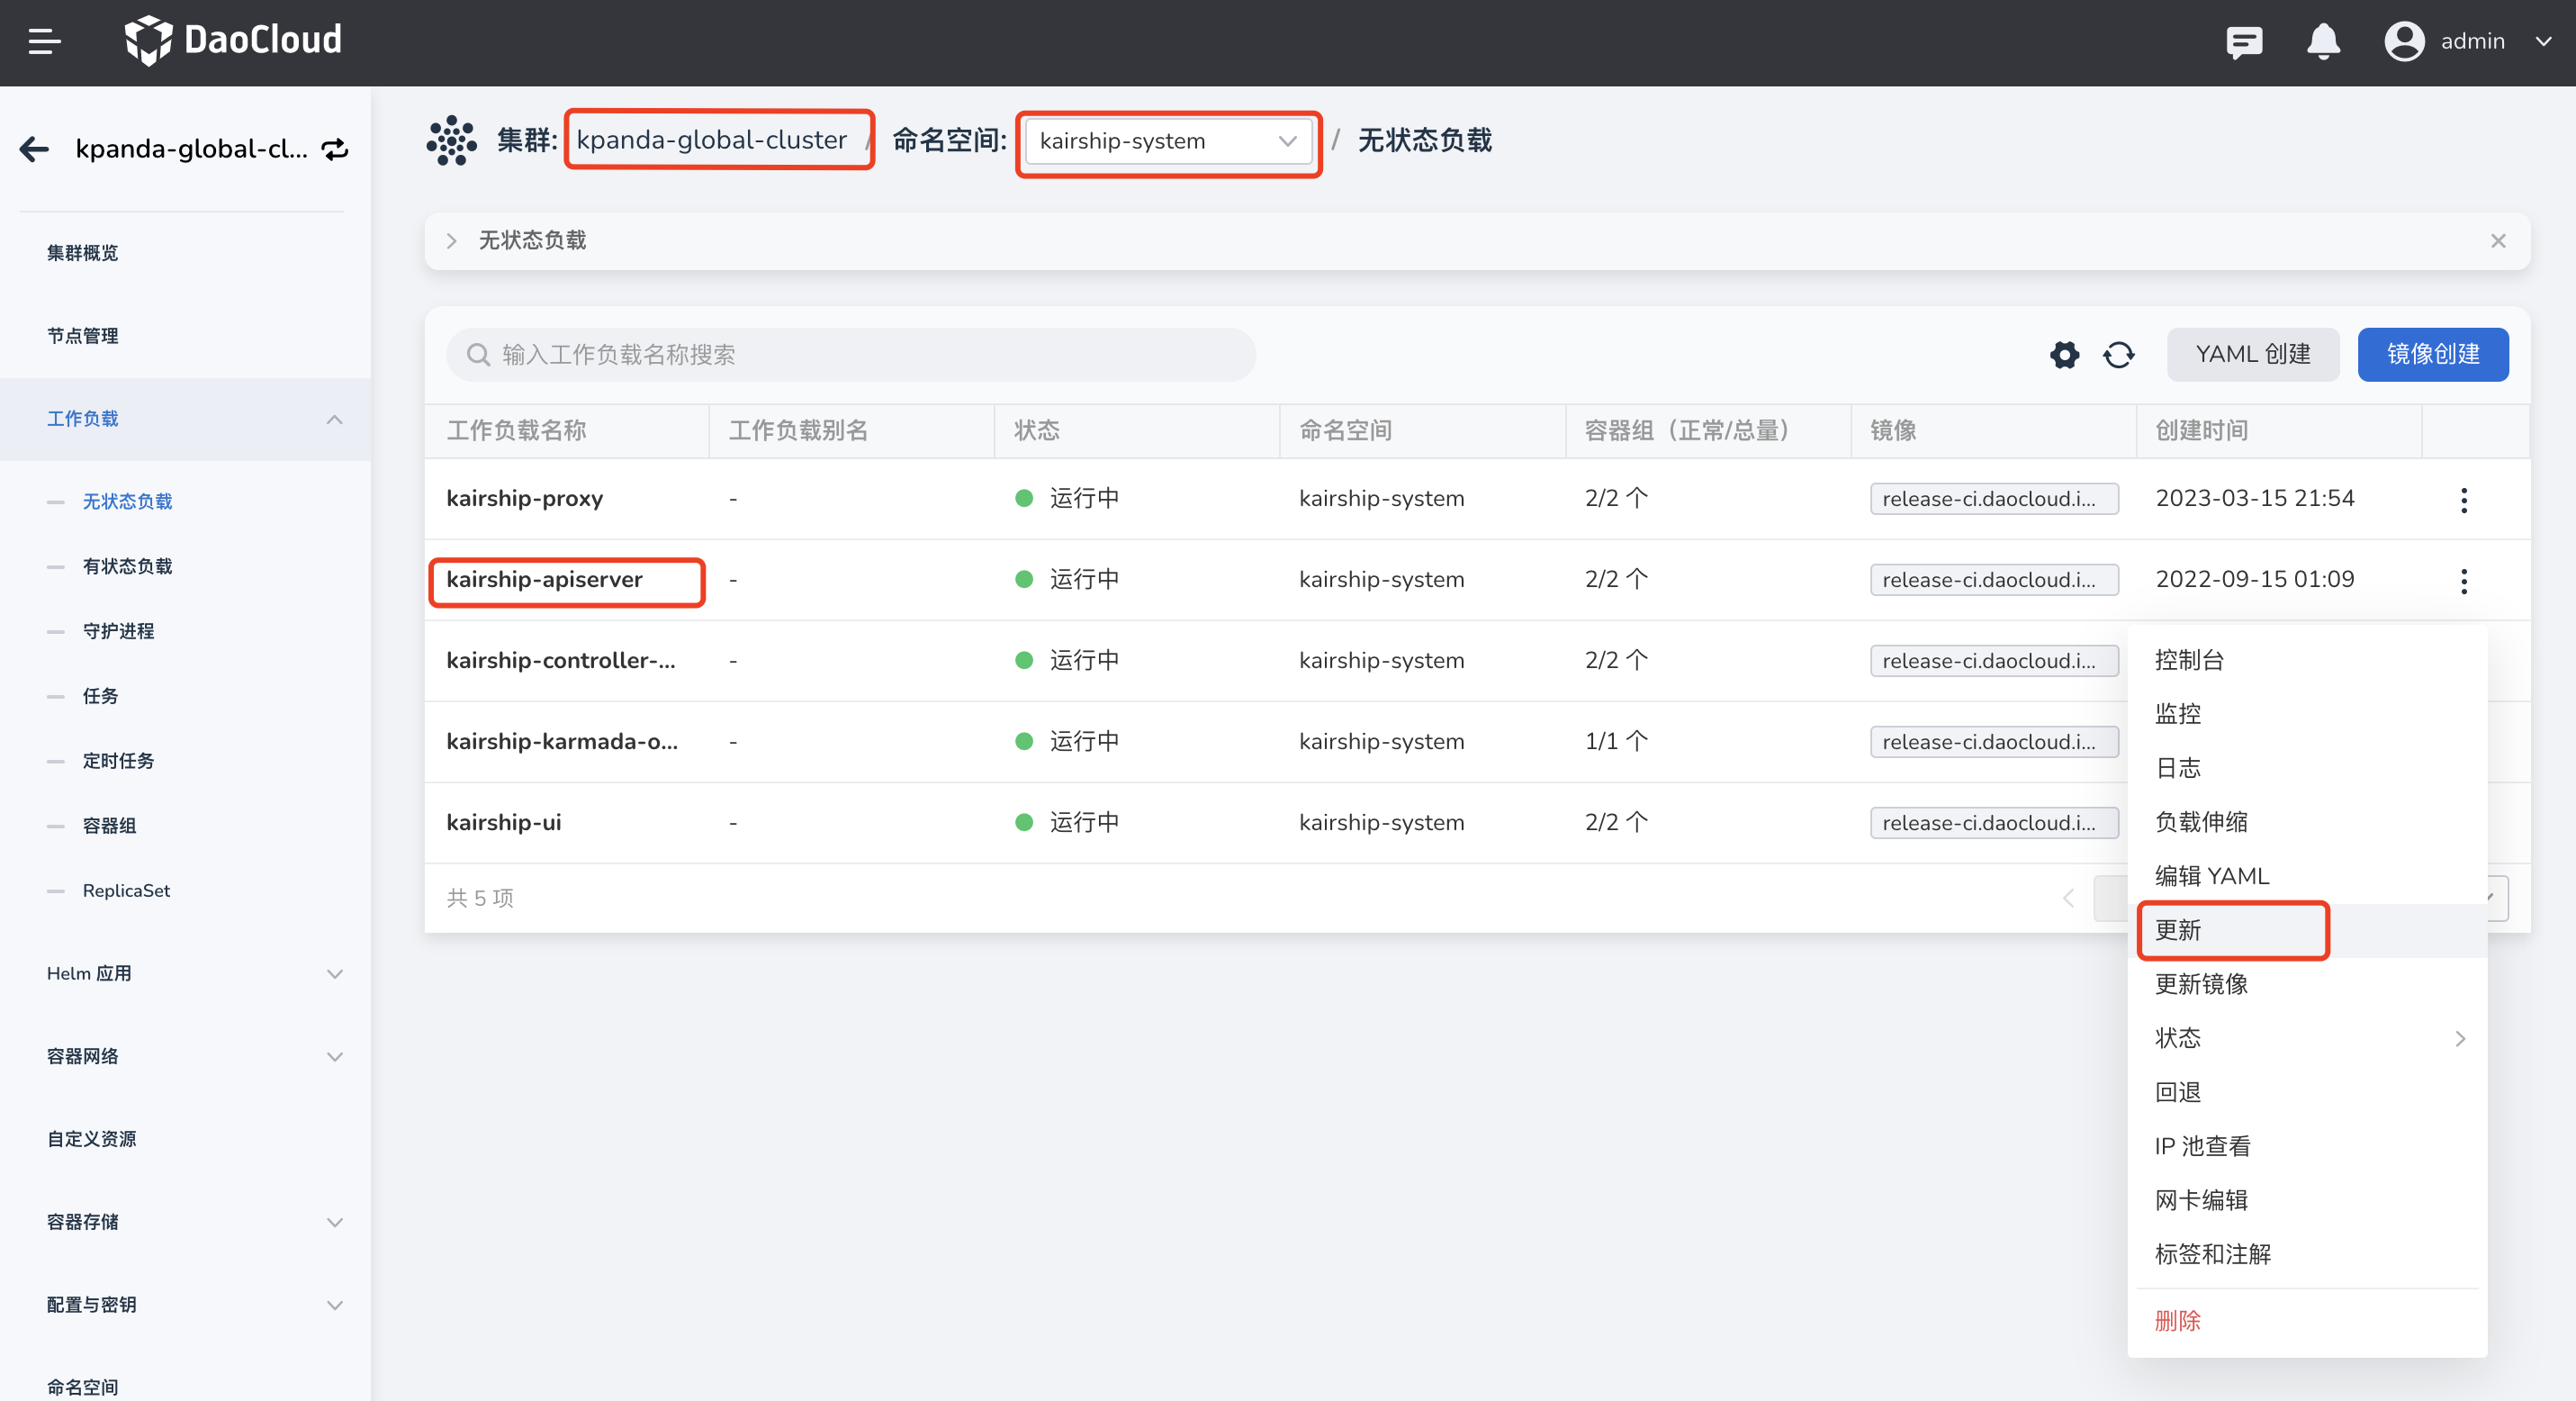Open the kpanda-global-cluster breadcrumb link
2576x1401 pixels.
click(x=712, y=140)
